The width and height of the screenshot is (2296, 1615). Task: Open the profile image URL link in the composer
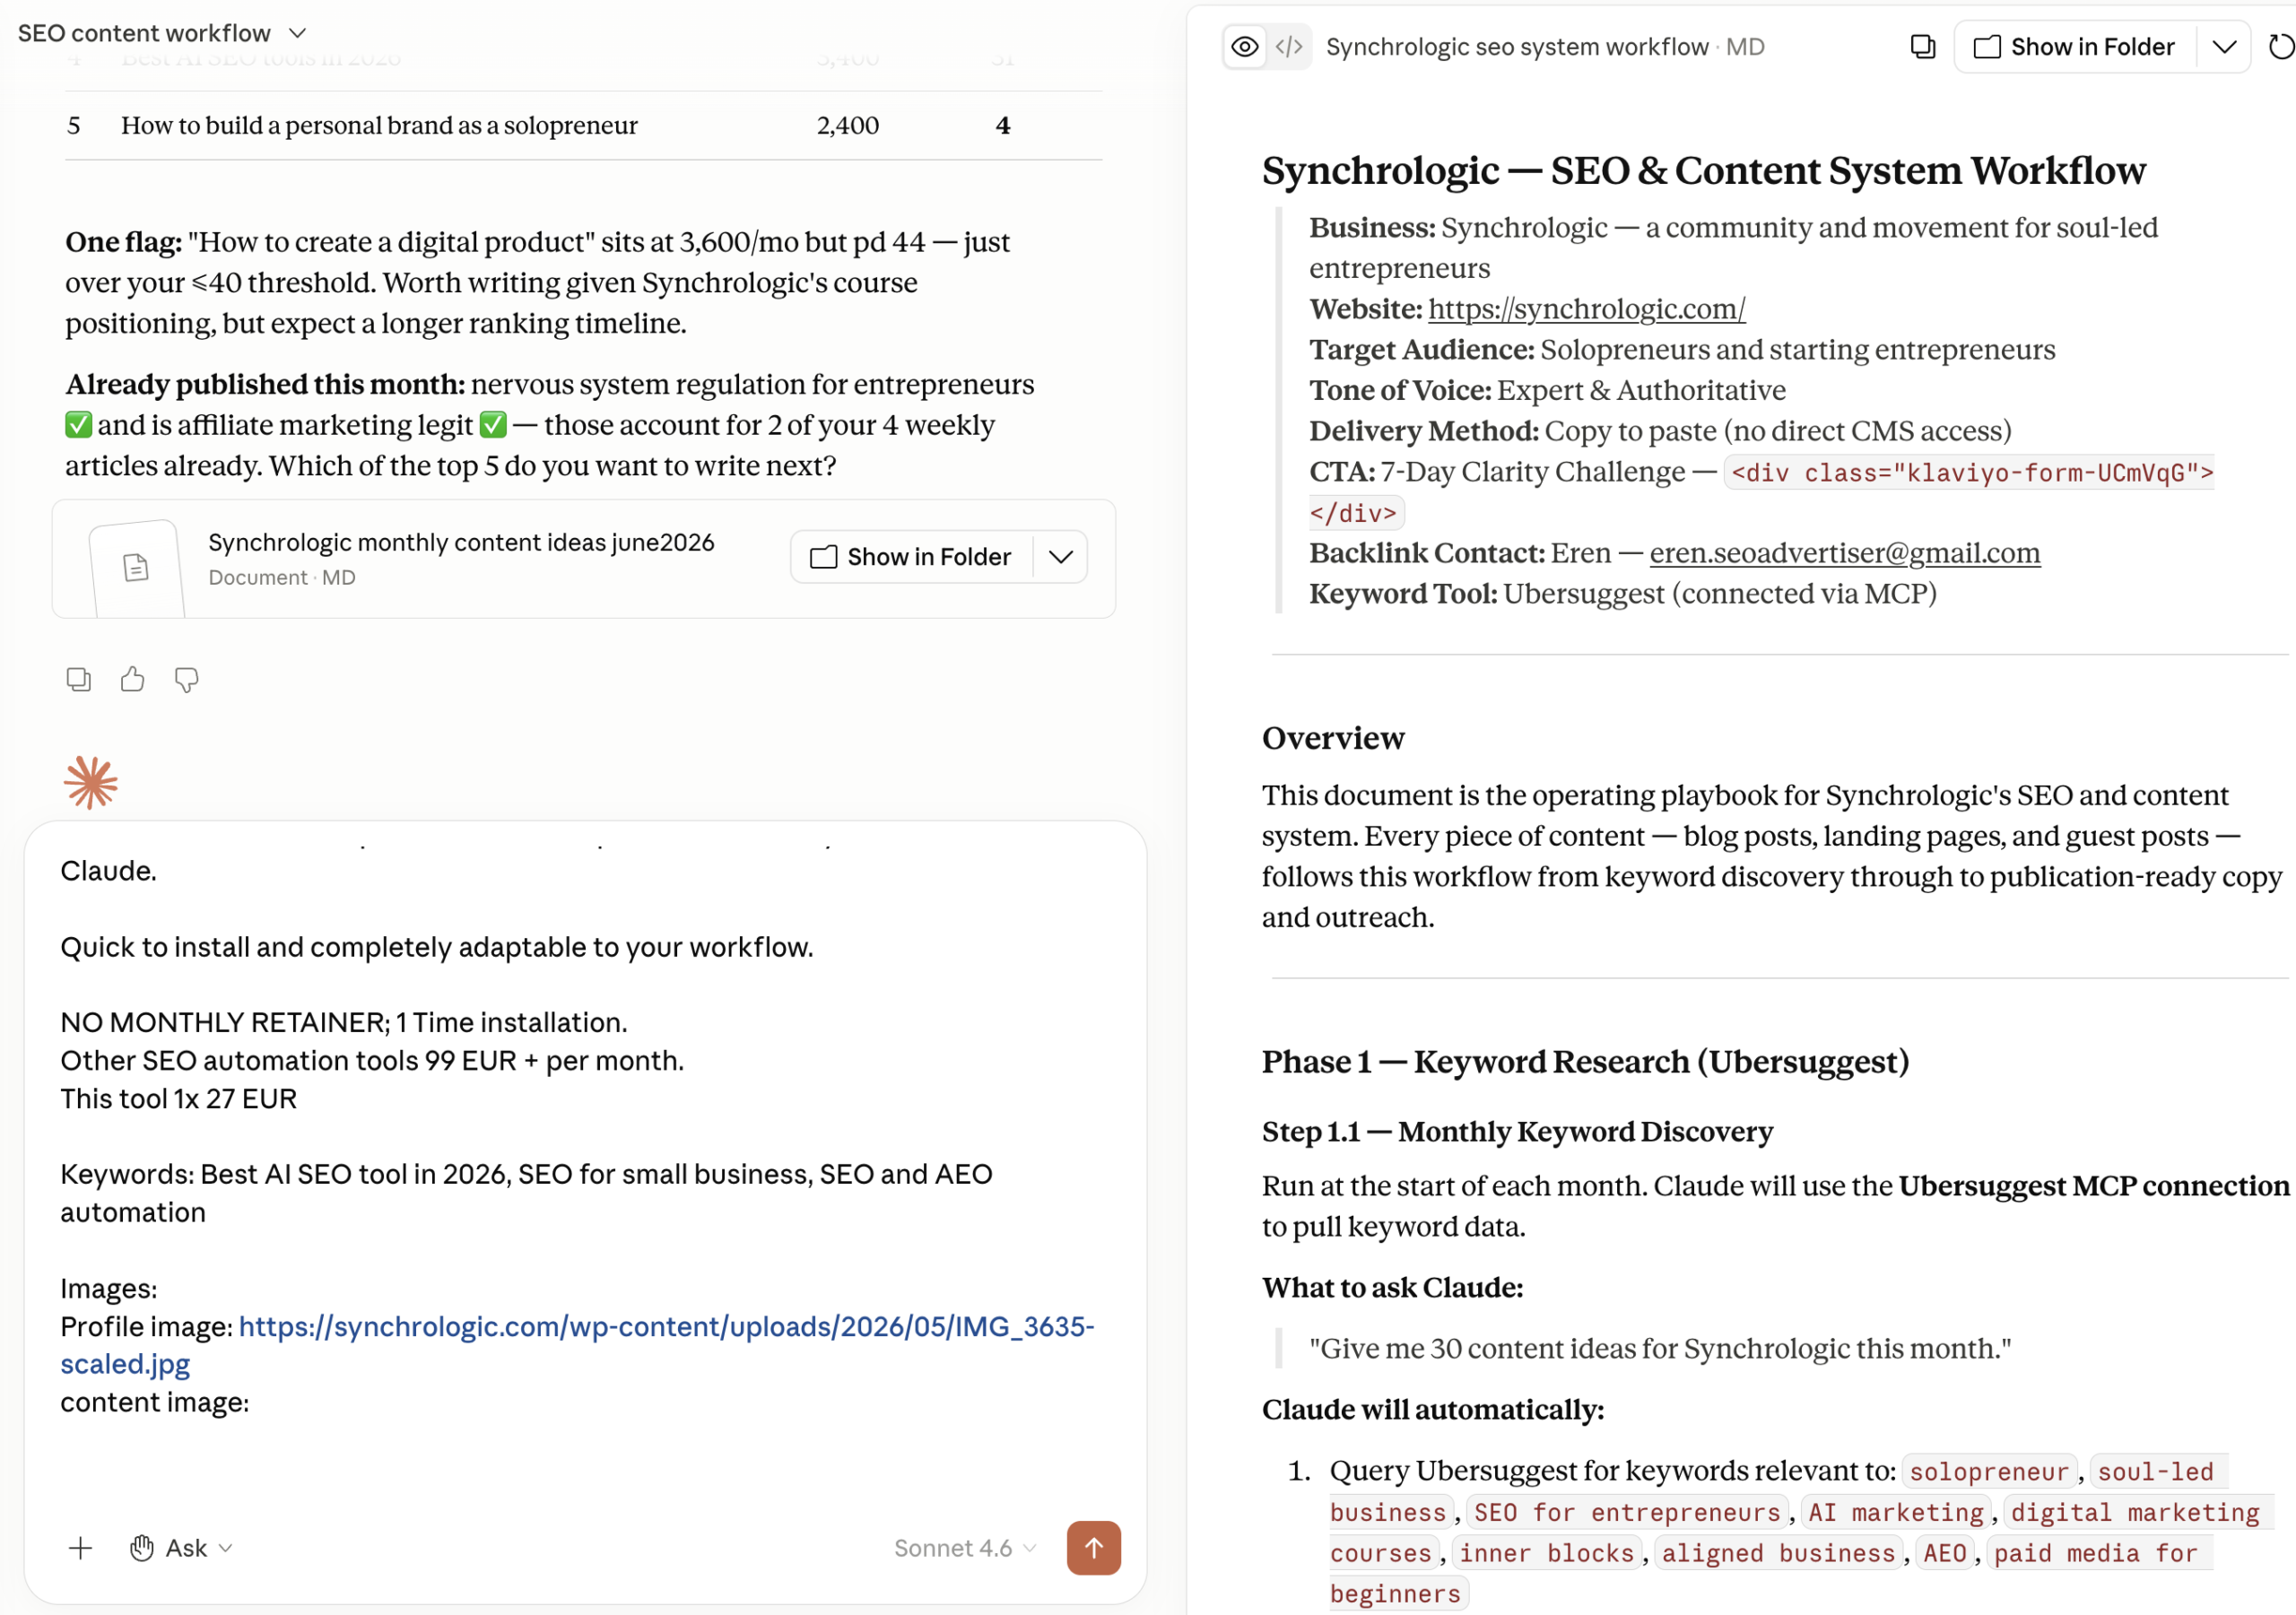click(x=577, y=1345)
